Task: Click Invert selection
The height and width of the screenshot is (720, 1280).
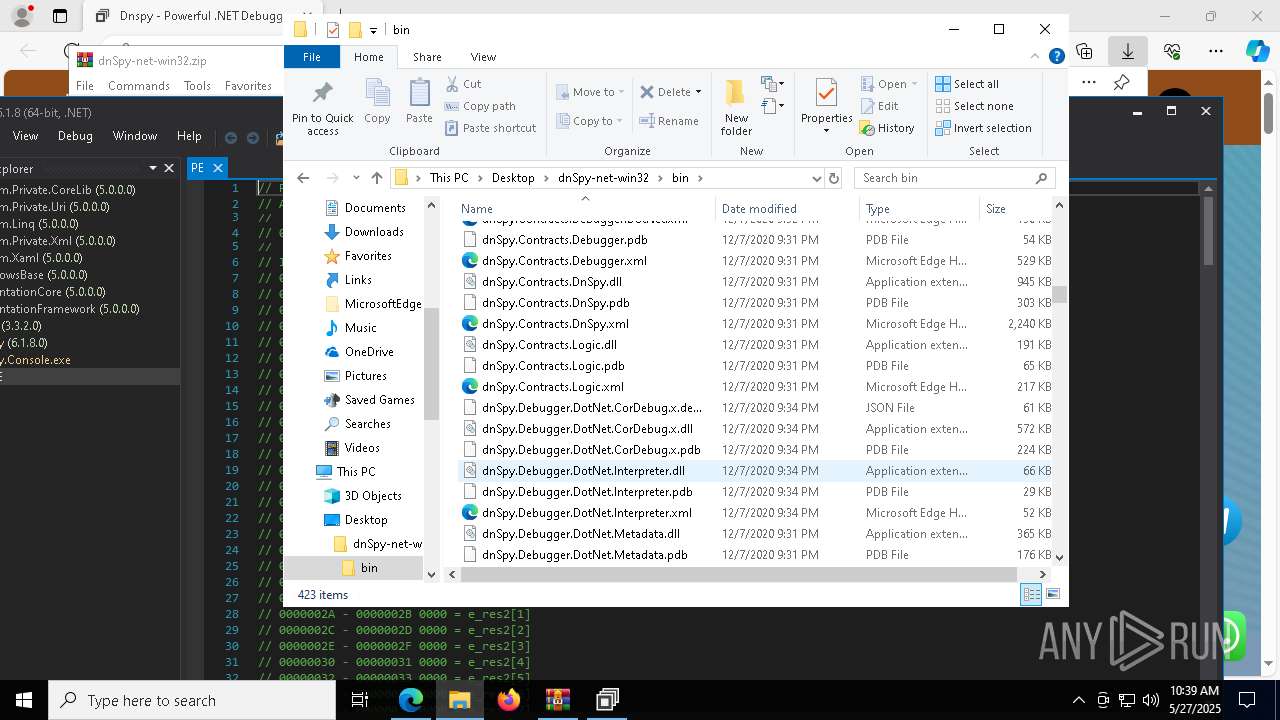Action: click(983, 128)
